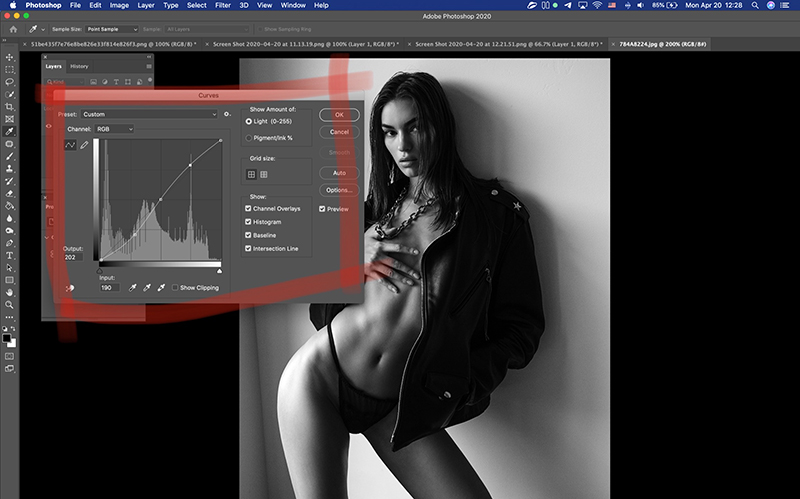Viewport: 800px width, 499px height.
Task: Open Layers panel options menu
Action: (x=149, y=66)
